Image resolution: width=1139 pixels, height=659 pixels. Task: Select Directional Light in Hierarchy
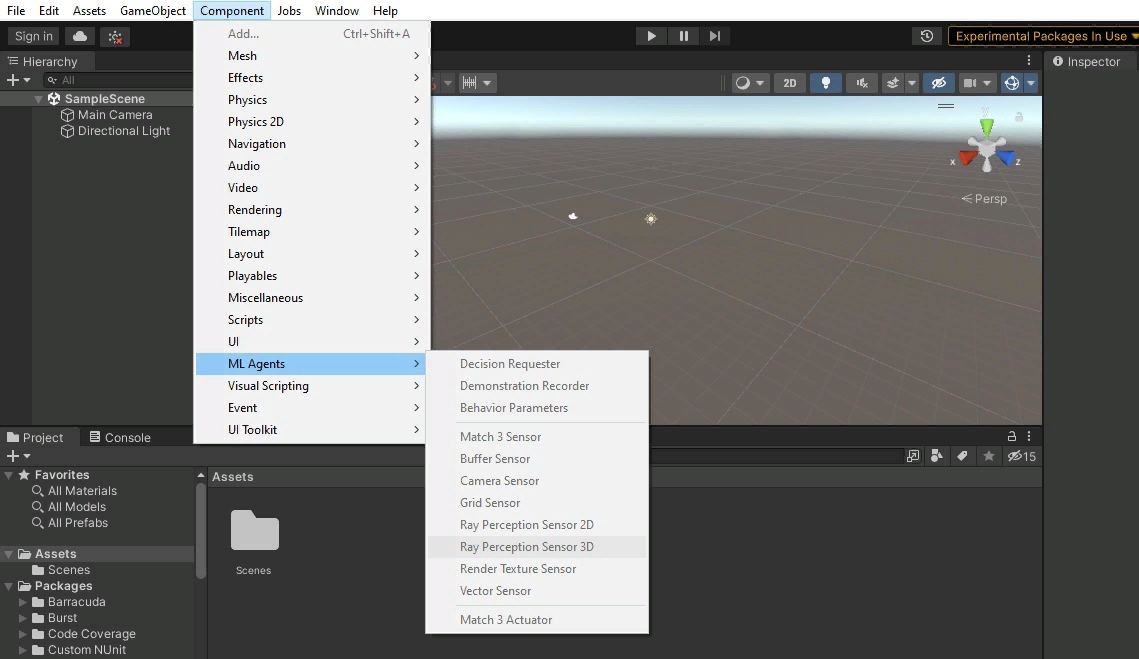point(123,131)
